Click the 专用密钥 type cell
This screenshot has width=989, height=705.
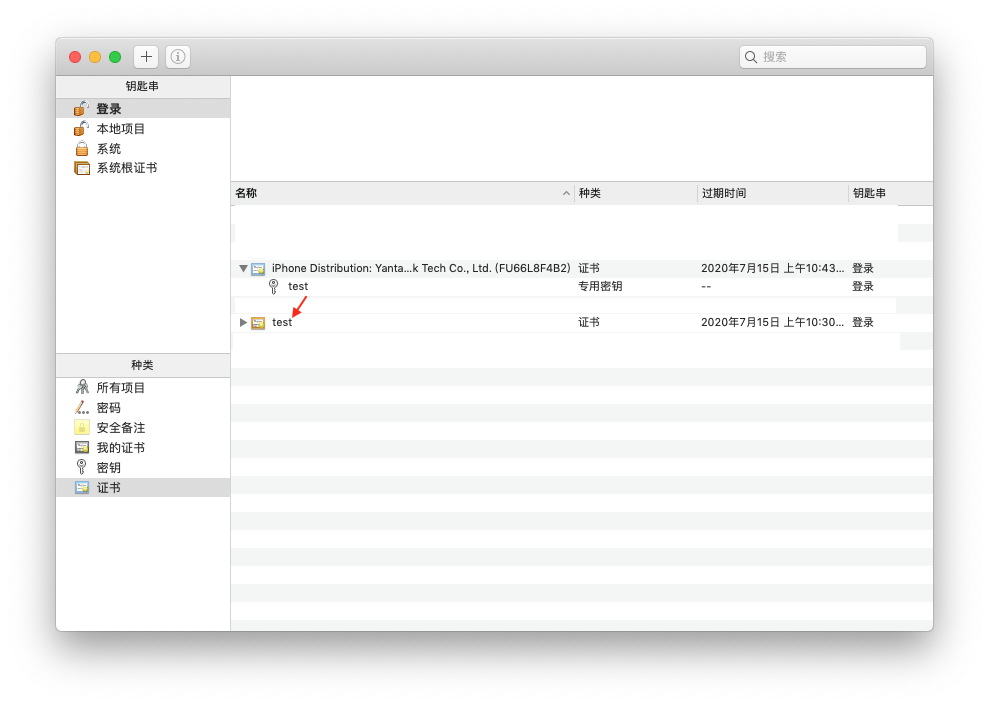(x=600, y=286)
